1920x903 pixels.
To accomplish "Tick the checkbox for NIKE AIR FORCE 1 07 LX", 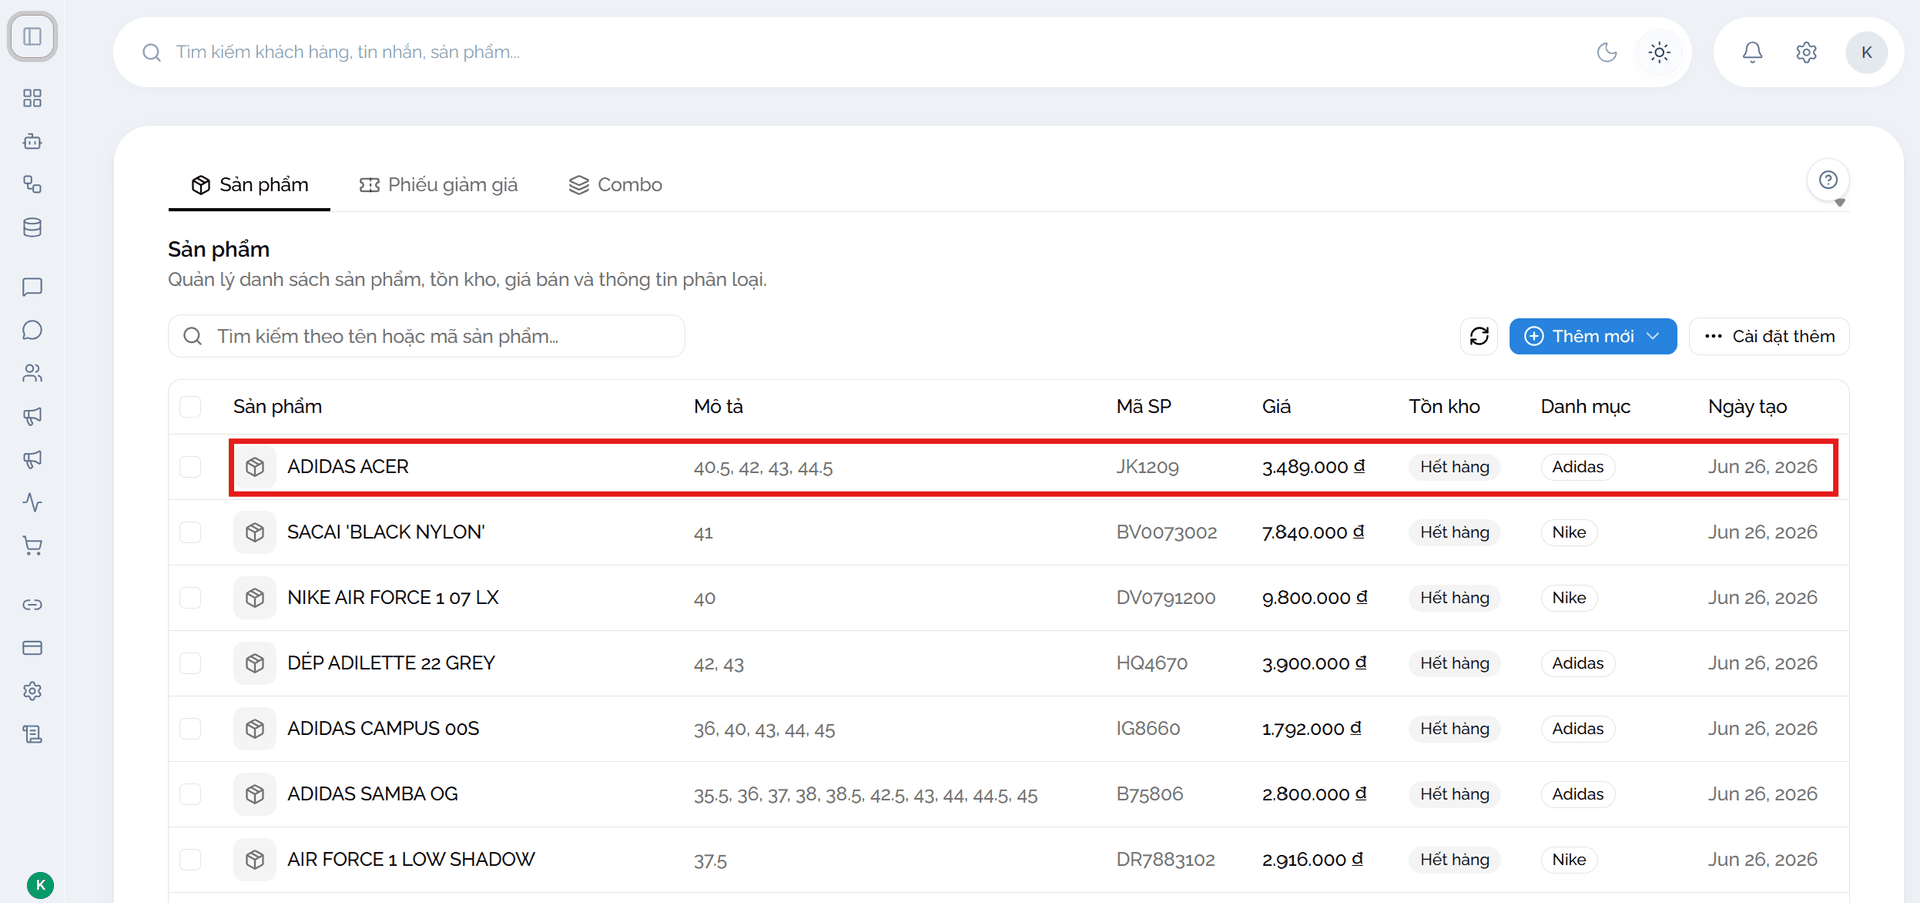I will 190,598.
